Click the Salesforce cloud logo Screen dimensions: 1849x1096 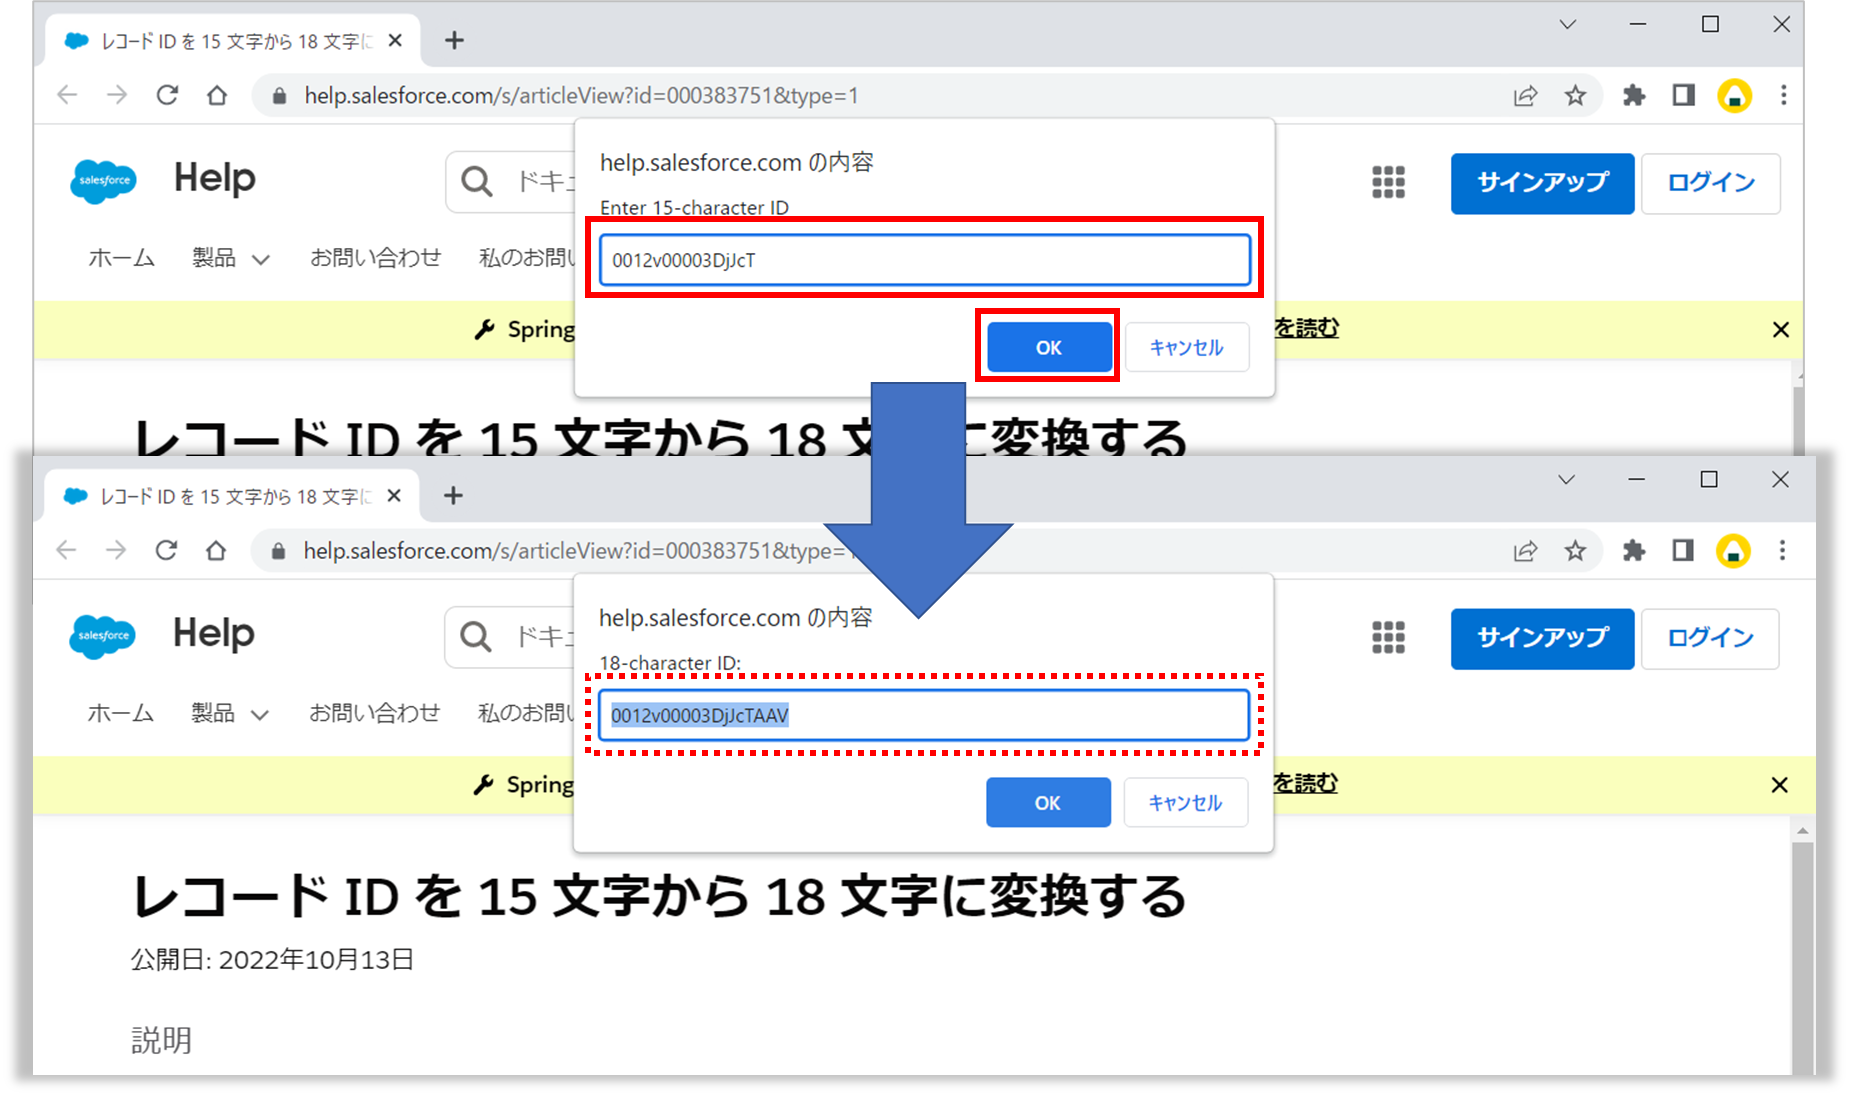coord(102,181)
